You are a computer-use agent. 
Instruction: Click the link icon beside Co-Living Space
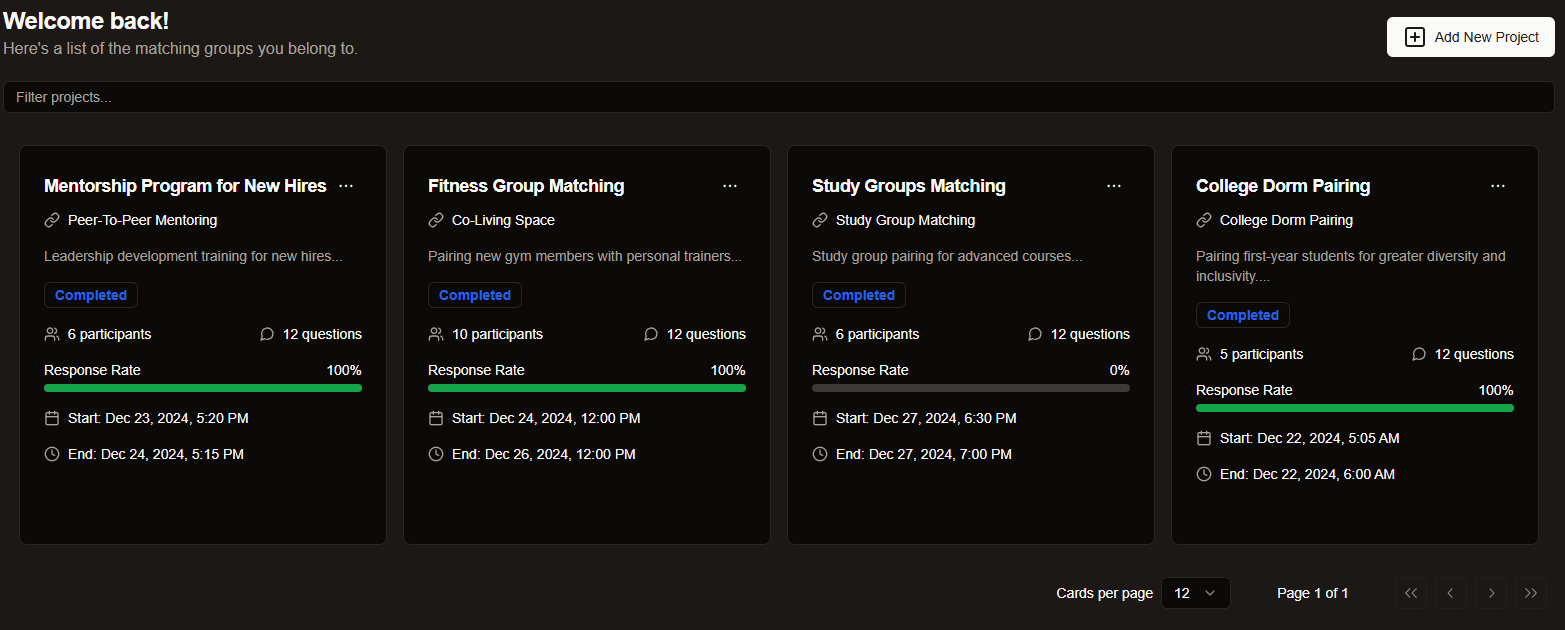pos(437,219)
